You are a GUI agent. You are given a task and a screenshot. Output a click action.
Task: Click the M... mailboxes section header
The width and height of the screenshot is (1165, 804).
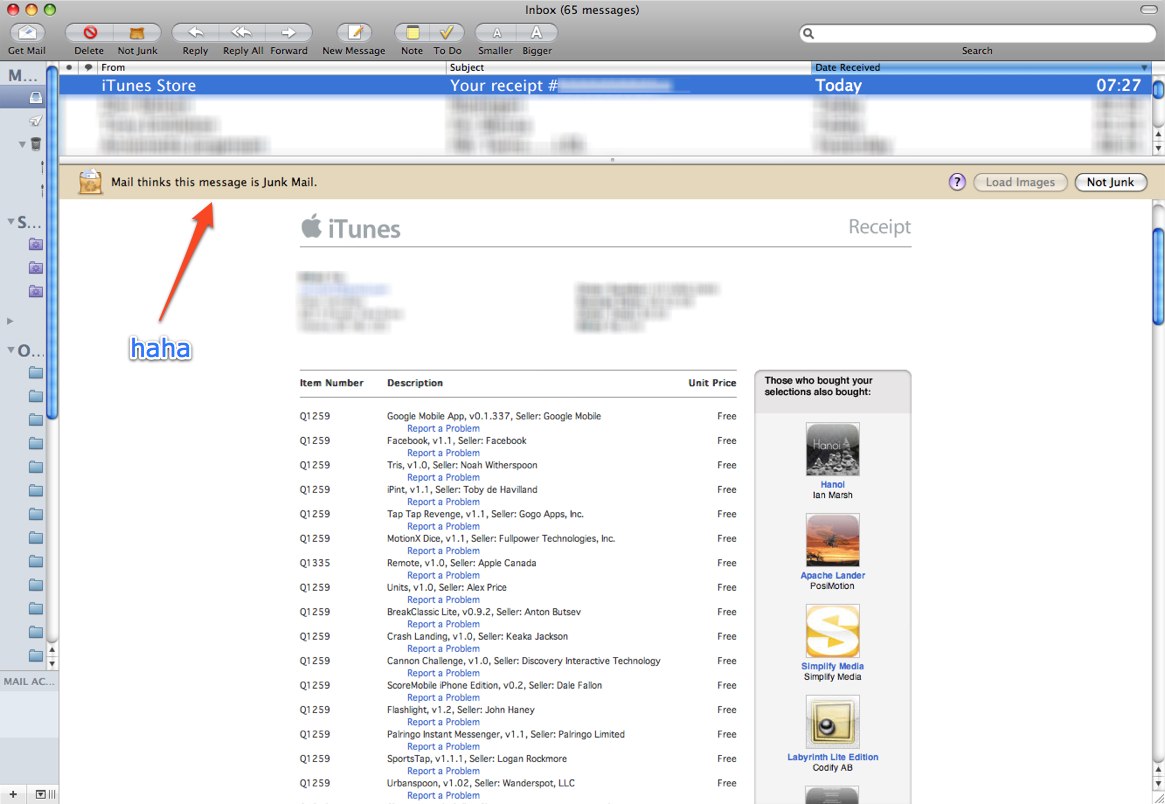point(22,74)
